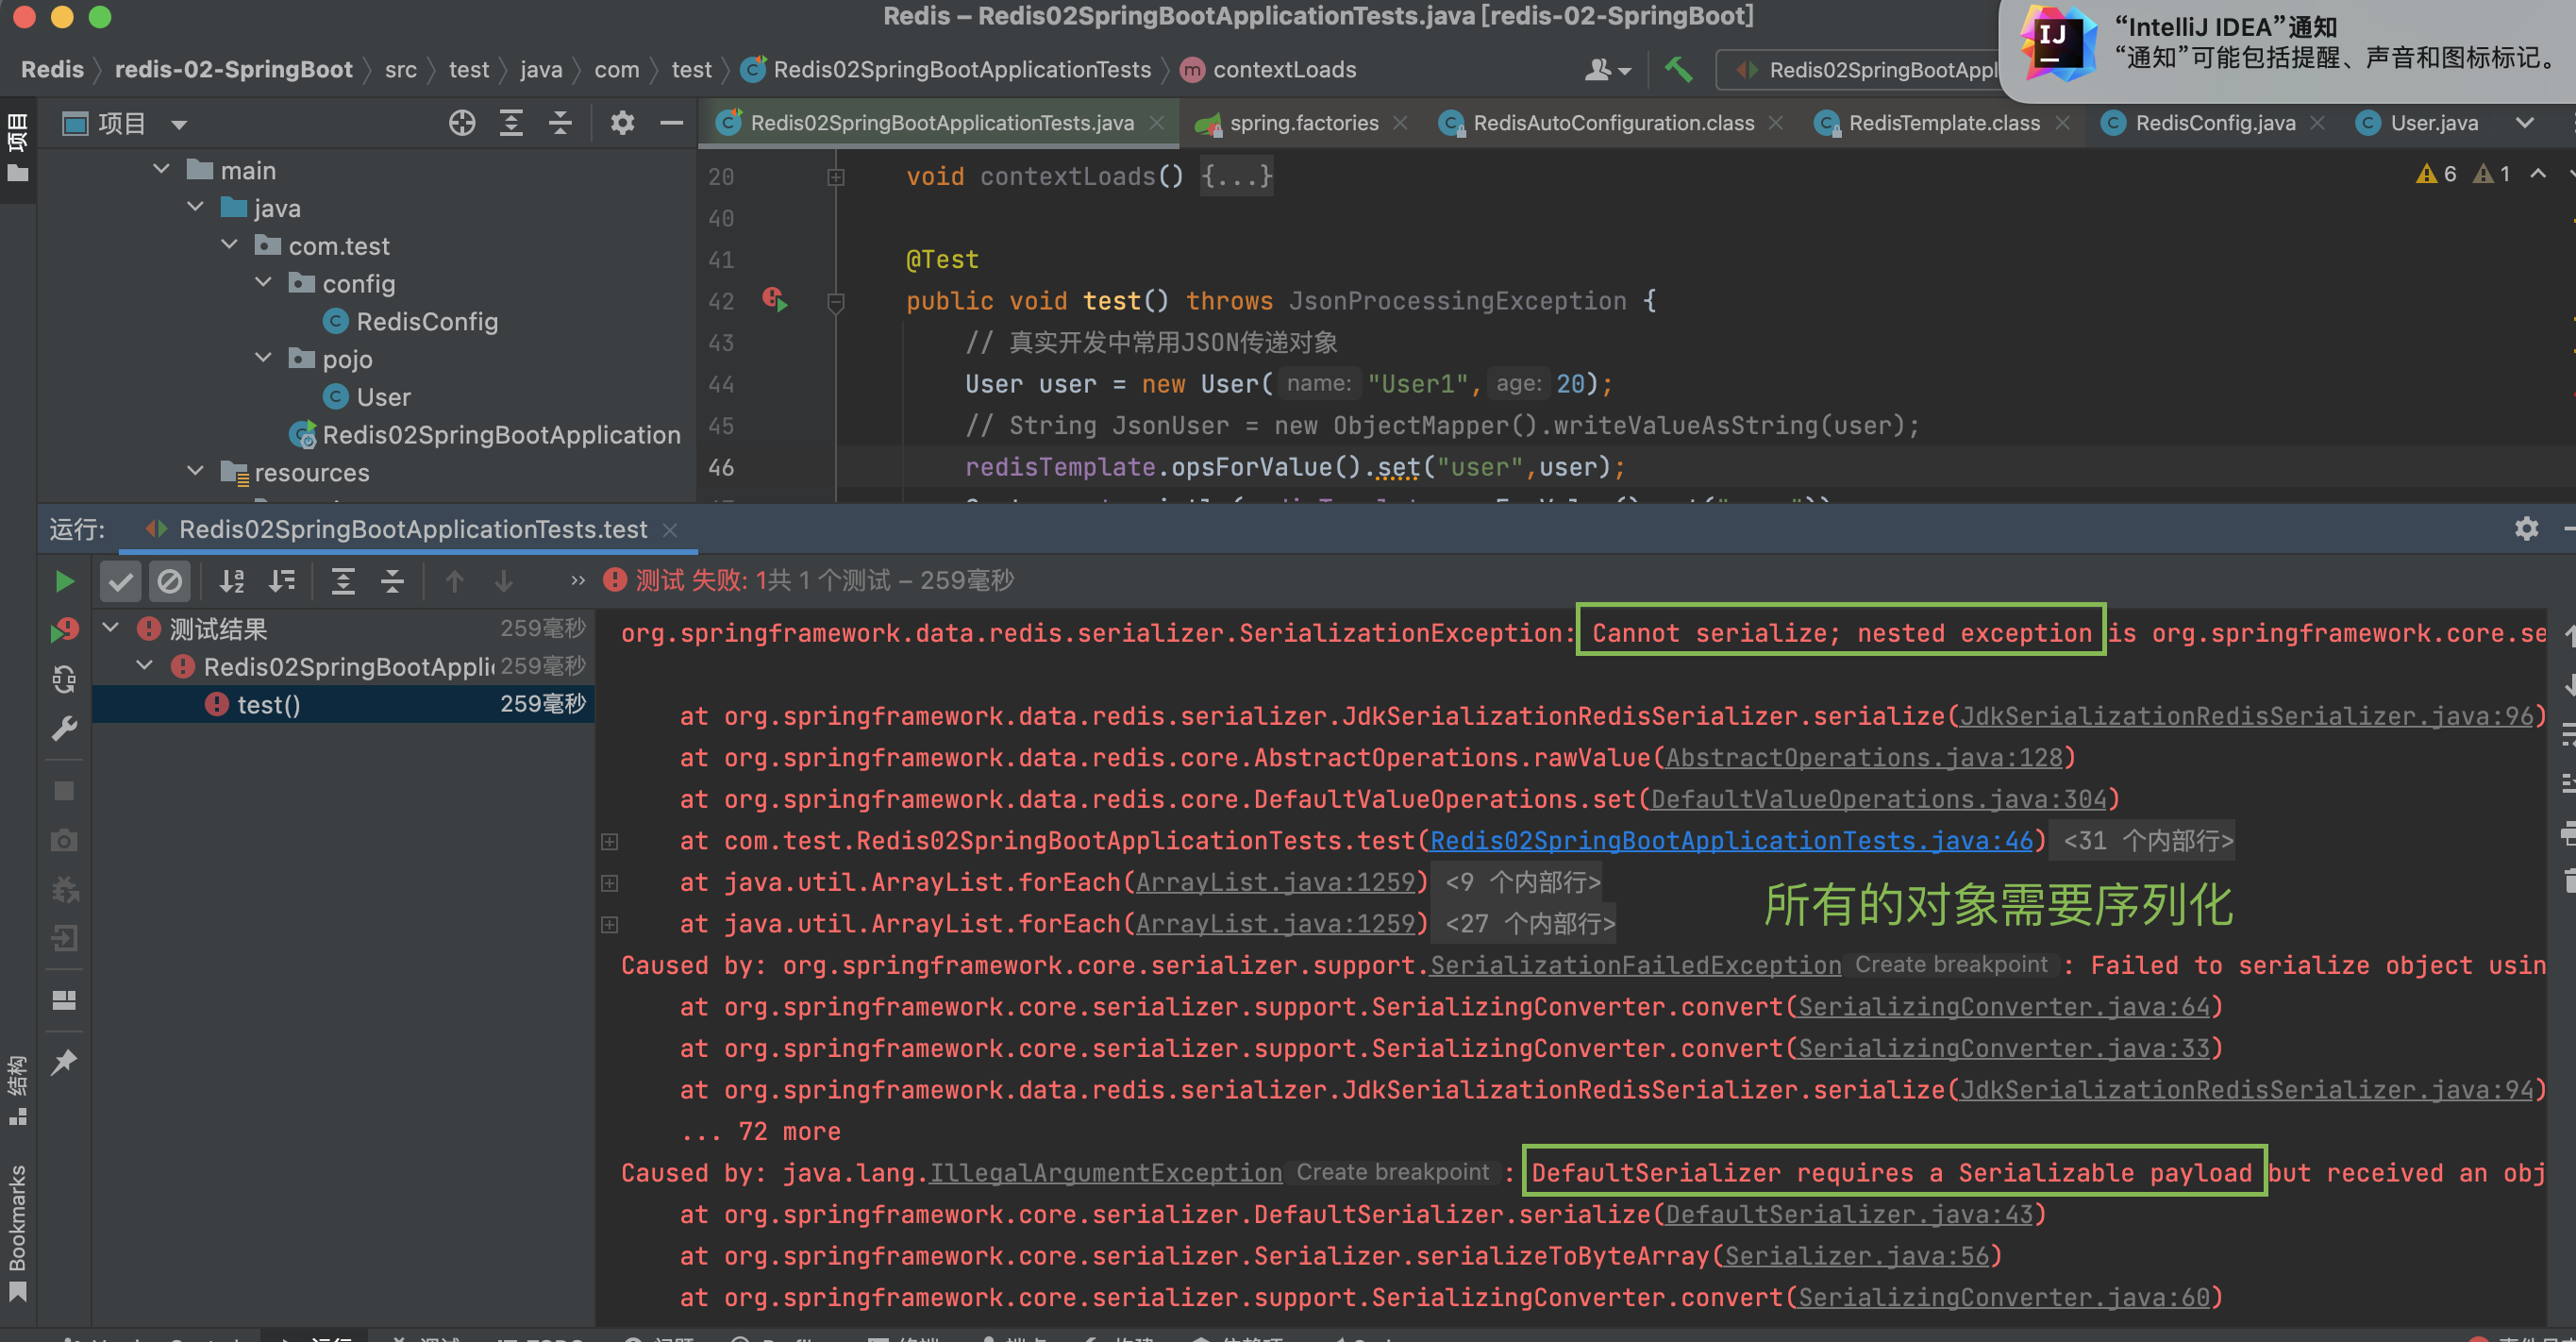Collapse the config package
The image size is (2576, 1342).
[264, 283]
